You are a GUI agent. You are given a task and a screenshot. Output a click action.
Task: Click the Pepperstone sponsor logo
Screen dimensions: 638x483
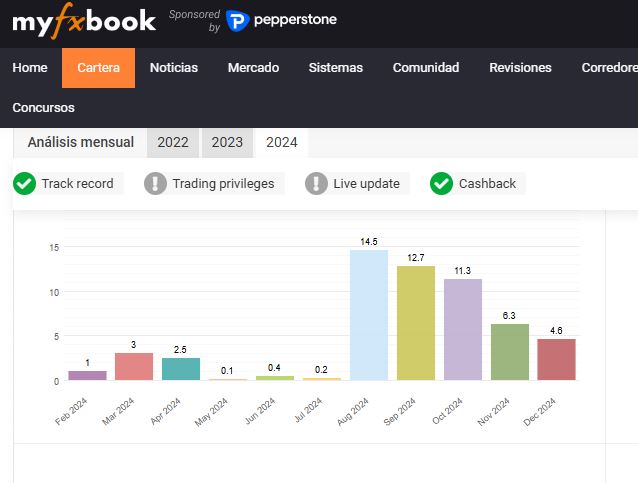pos(281,20)
